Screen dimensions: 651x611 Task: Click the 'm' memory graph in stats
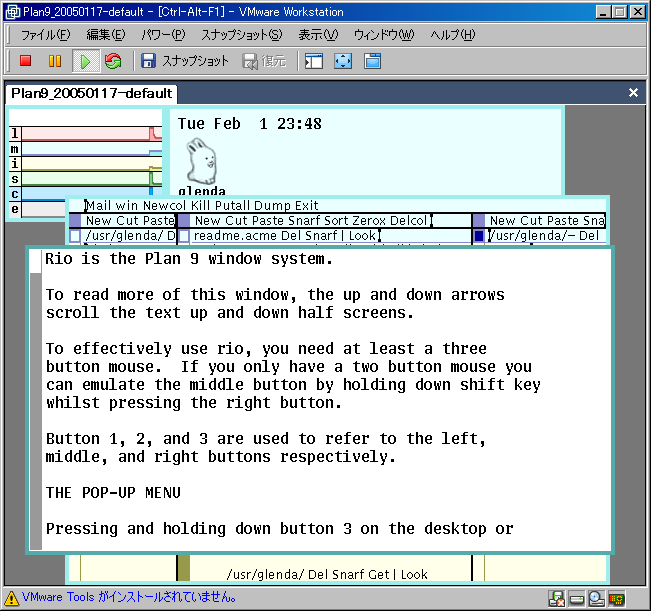point(92,149)
